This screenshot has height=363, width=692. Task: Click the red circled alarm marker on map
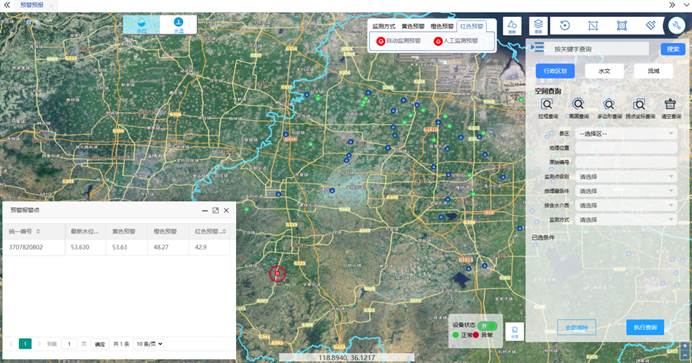pyautogui.click(x=278, y=273)
